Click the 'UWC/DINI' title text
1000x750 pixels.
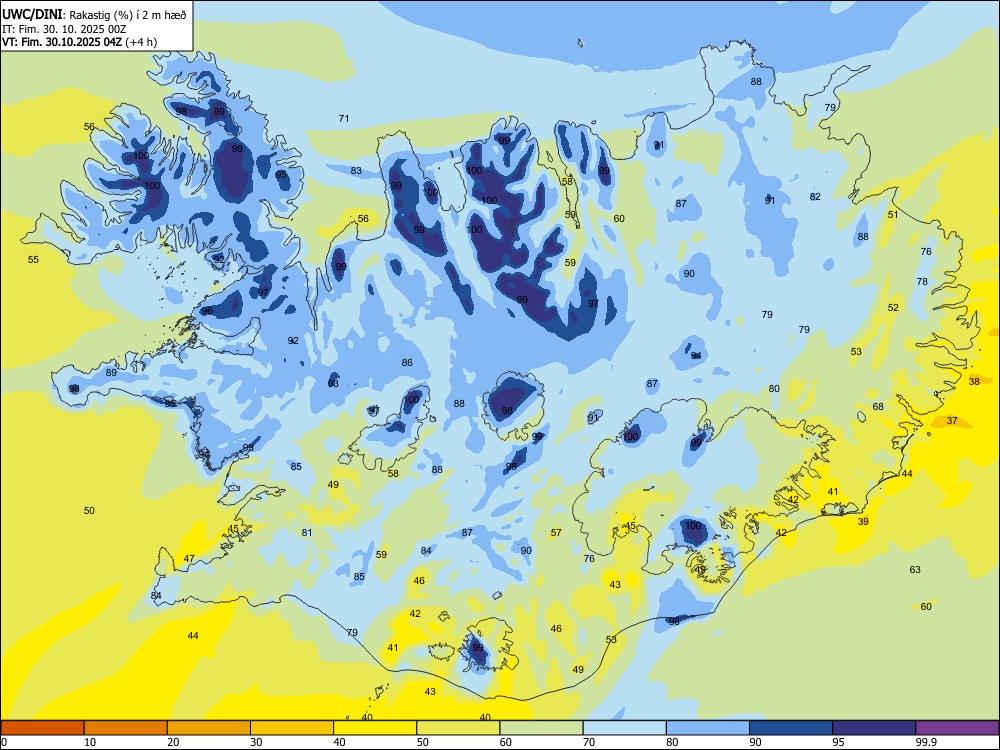32,15
